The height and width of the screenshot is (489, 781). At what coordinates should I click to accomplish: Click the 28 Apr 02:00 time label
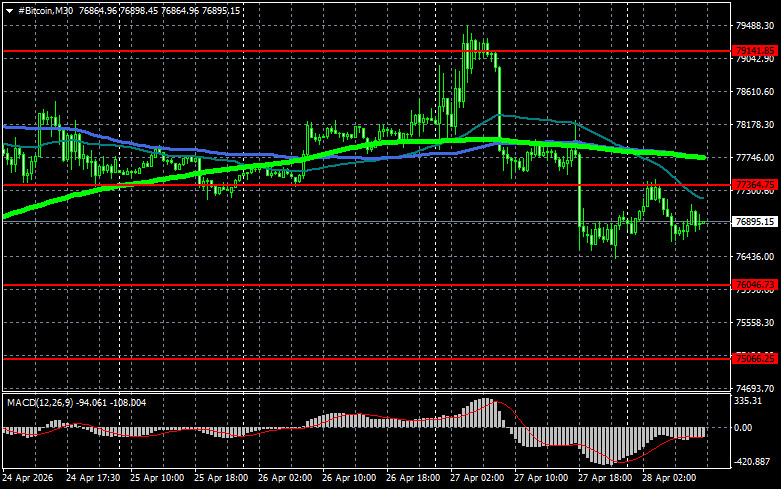tap(669, 478)
